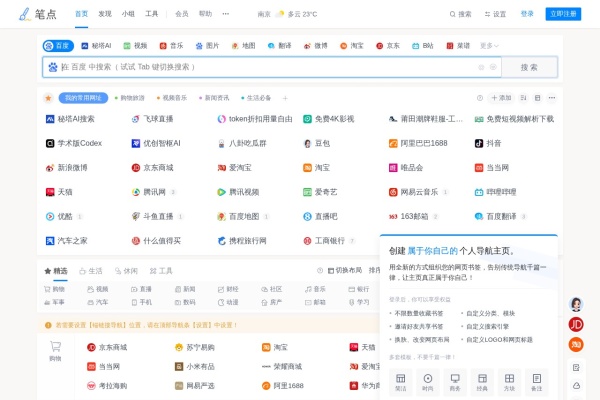600x400 pixels.
Task: Click the bookmark layout view icon
Action: point(538,98)
